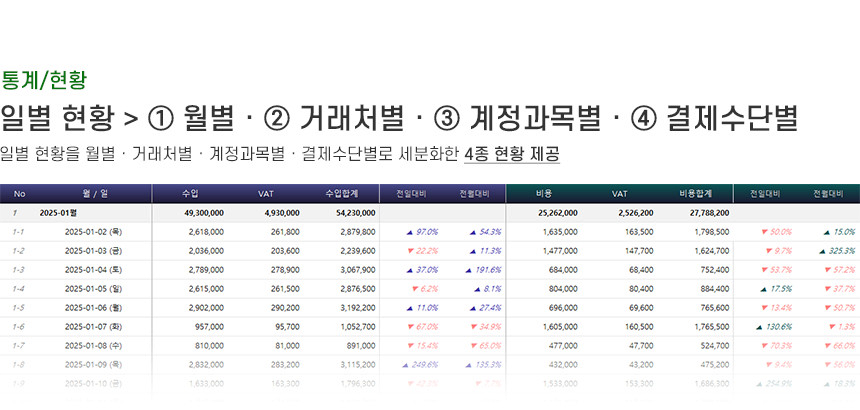This screenshot has width=860, height=410.
Task: Click row number 1-4 in No column
Action: tap(18, 288)
